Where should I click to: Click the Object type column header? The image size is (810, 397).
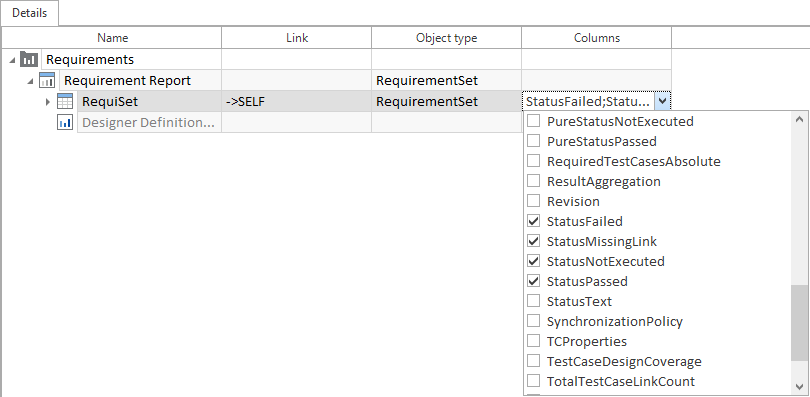[x=446, y=38]
